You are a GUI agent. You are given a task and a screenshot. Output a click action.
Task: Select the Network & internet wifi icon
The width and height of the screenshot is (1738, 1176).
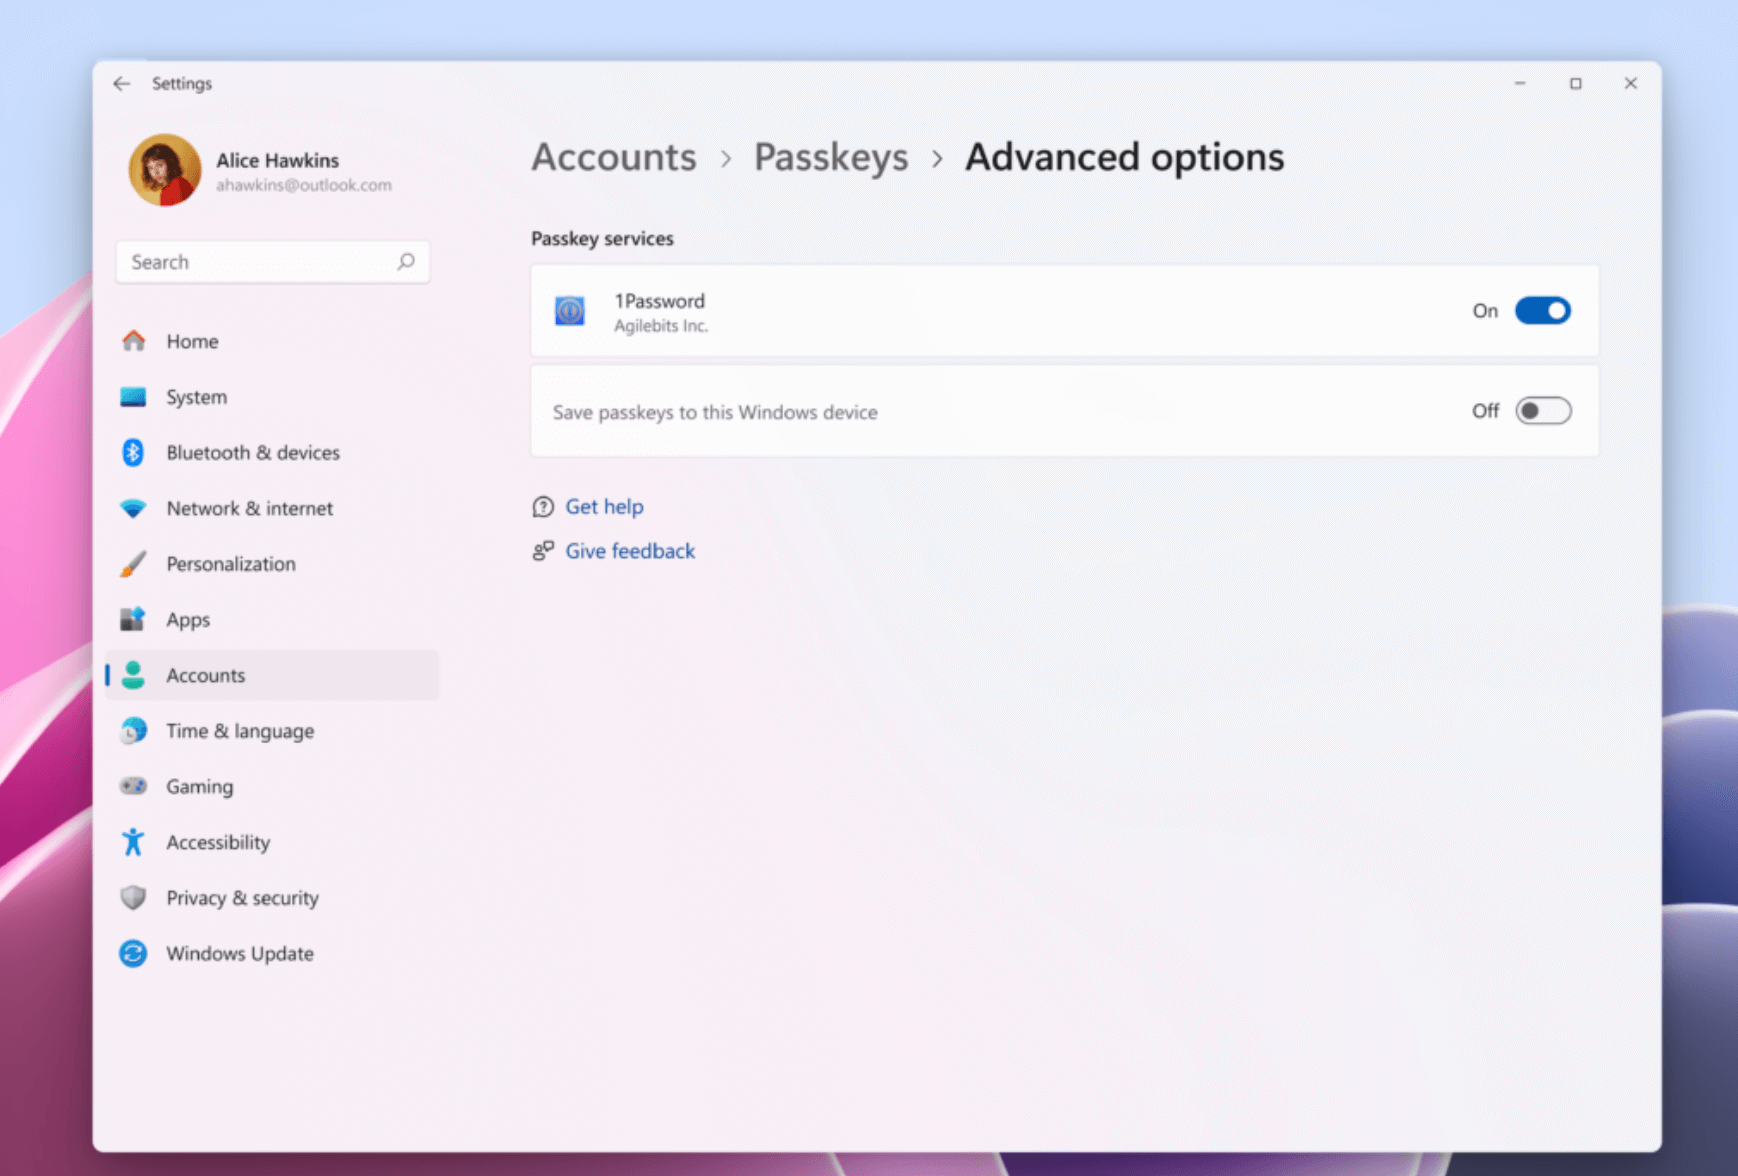click(x=133, y=508)
